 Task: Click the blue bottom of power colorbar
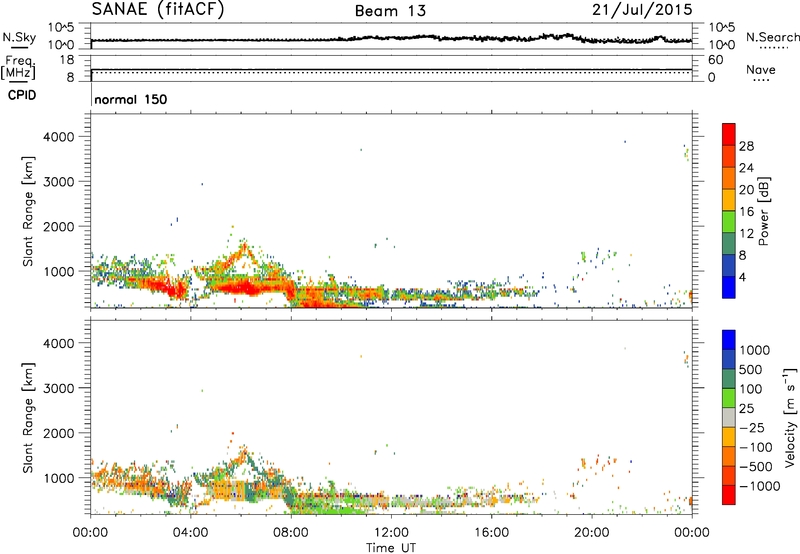pos(729,287)
